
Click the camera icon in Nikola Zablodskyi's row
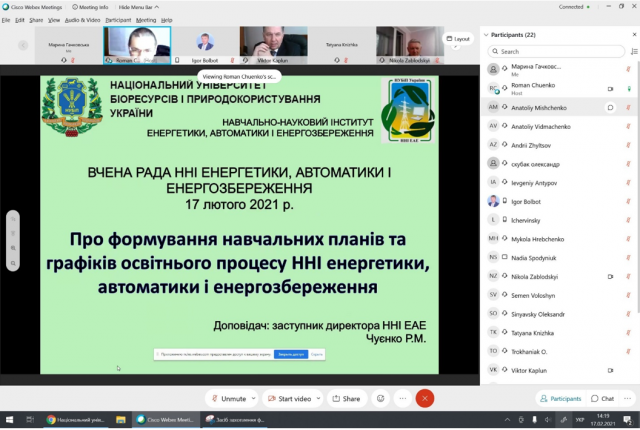pyautogui.click(x=610, y=277)
